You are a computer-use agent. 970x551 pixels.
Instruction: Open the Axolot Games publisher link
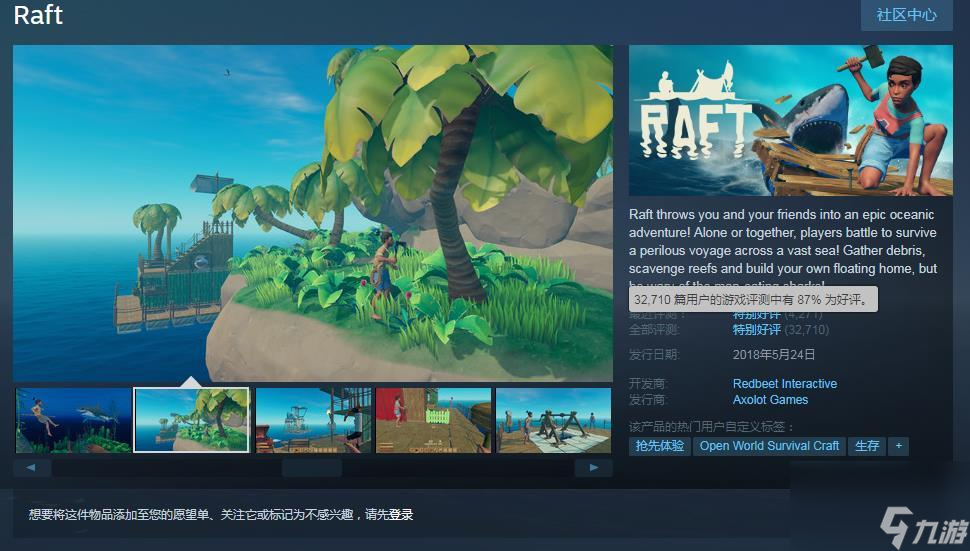pyautogui.click(x=770, y=400)
